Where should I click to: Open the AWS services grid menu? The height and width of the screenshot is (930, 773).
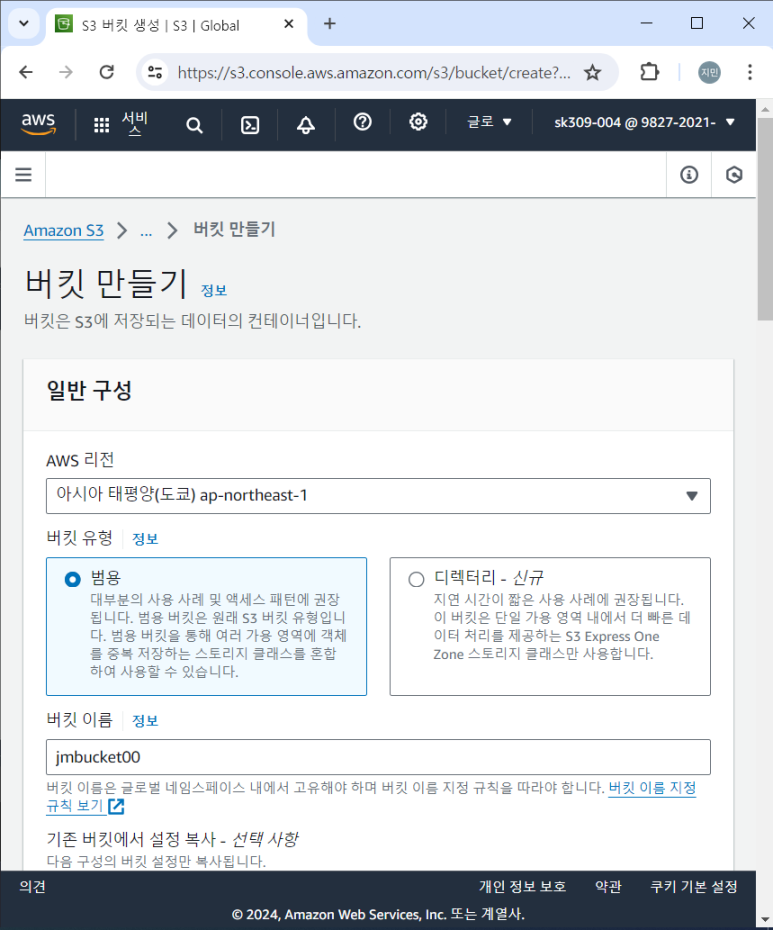(101, 125)
